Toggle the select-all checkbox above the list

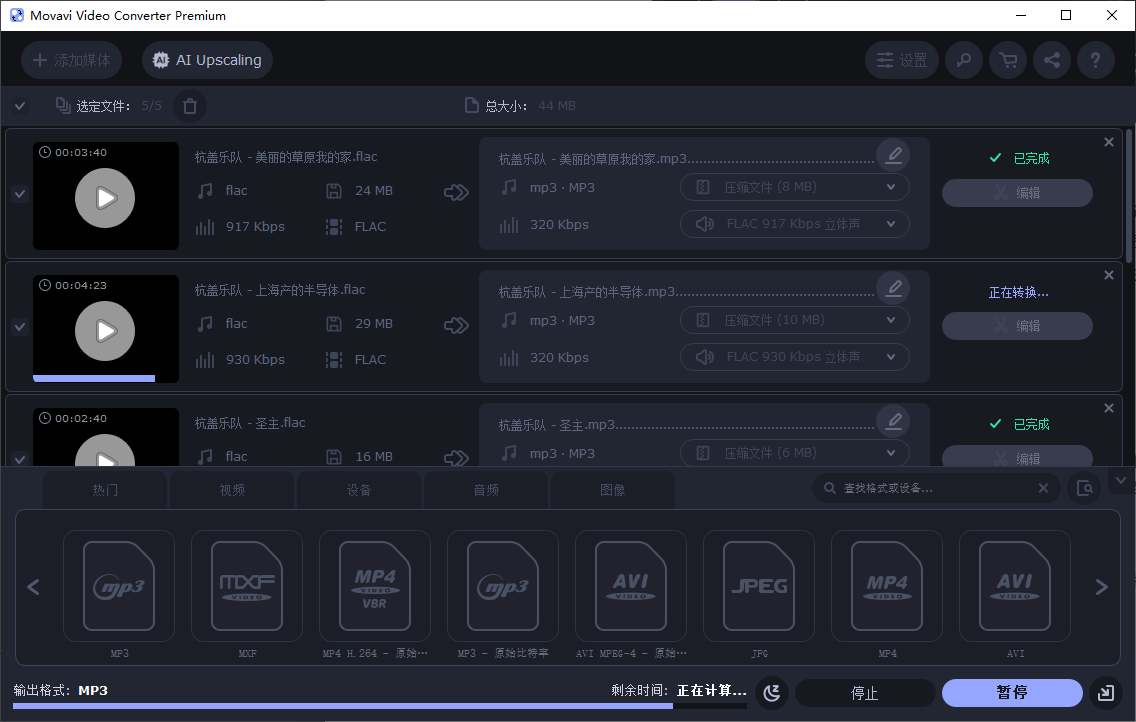(19, 105)
